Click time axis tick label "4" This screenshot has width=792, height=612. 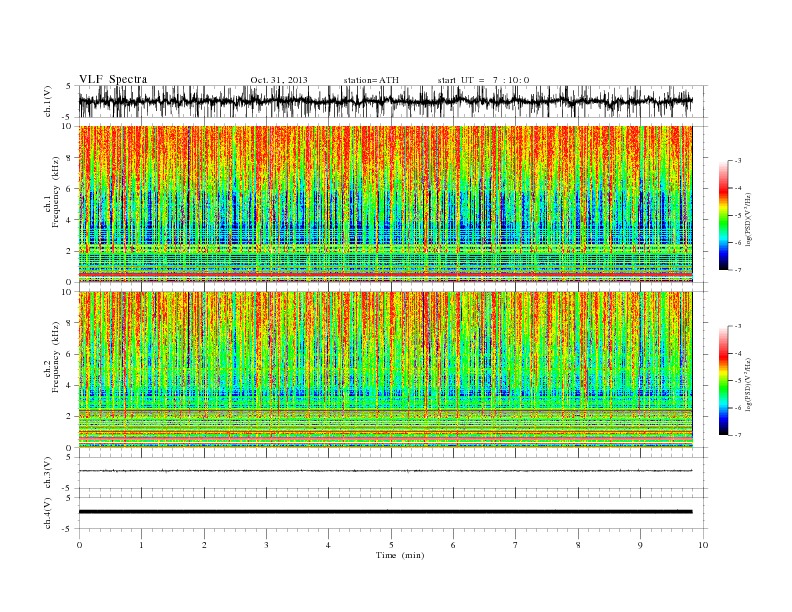(328, 545)
